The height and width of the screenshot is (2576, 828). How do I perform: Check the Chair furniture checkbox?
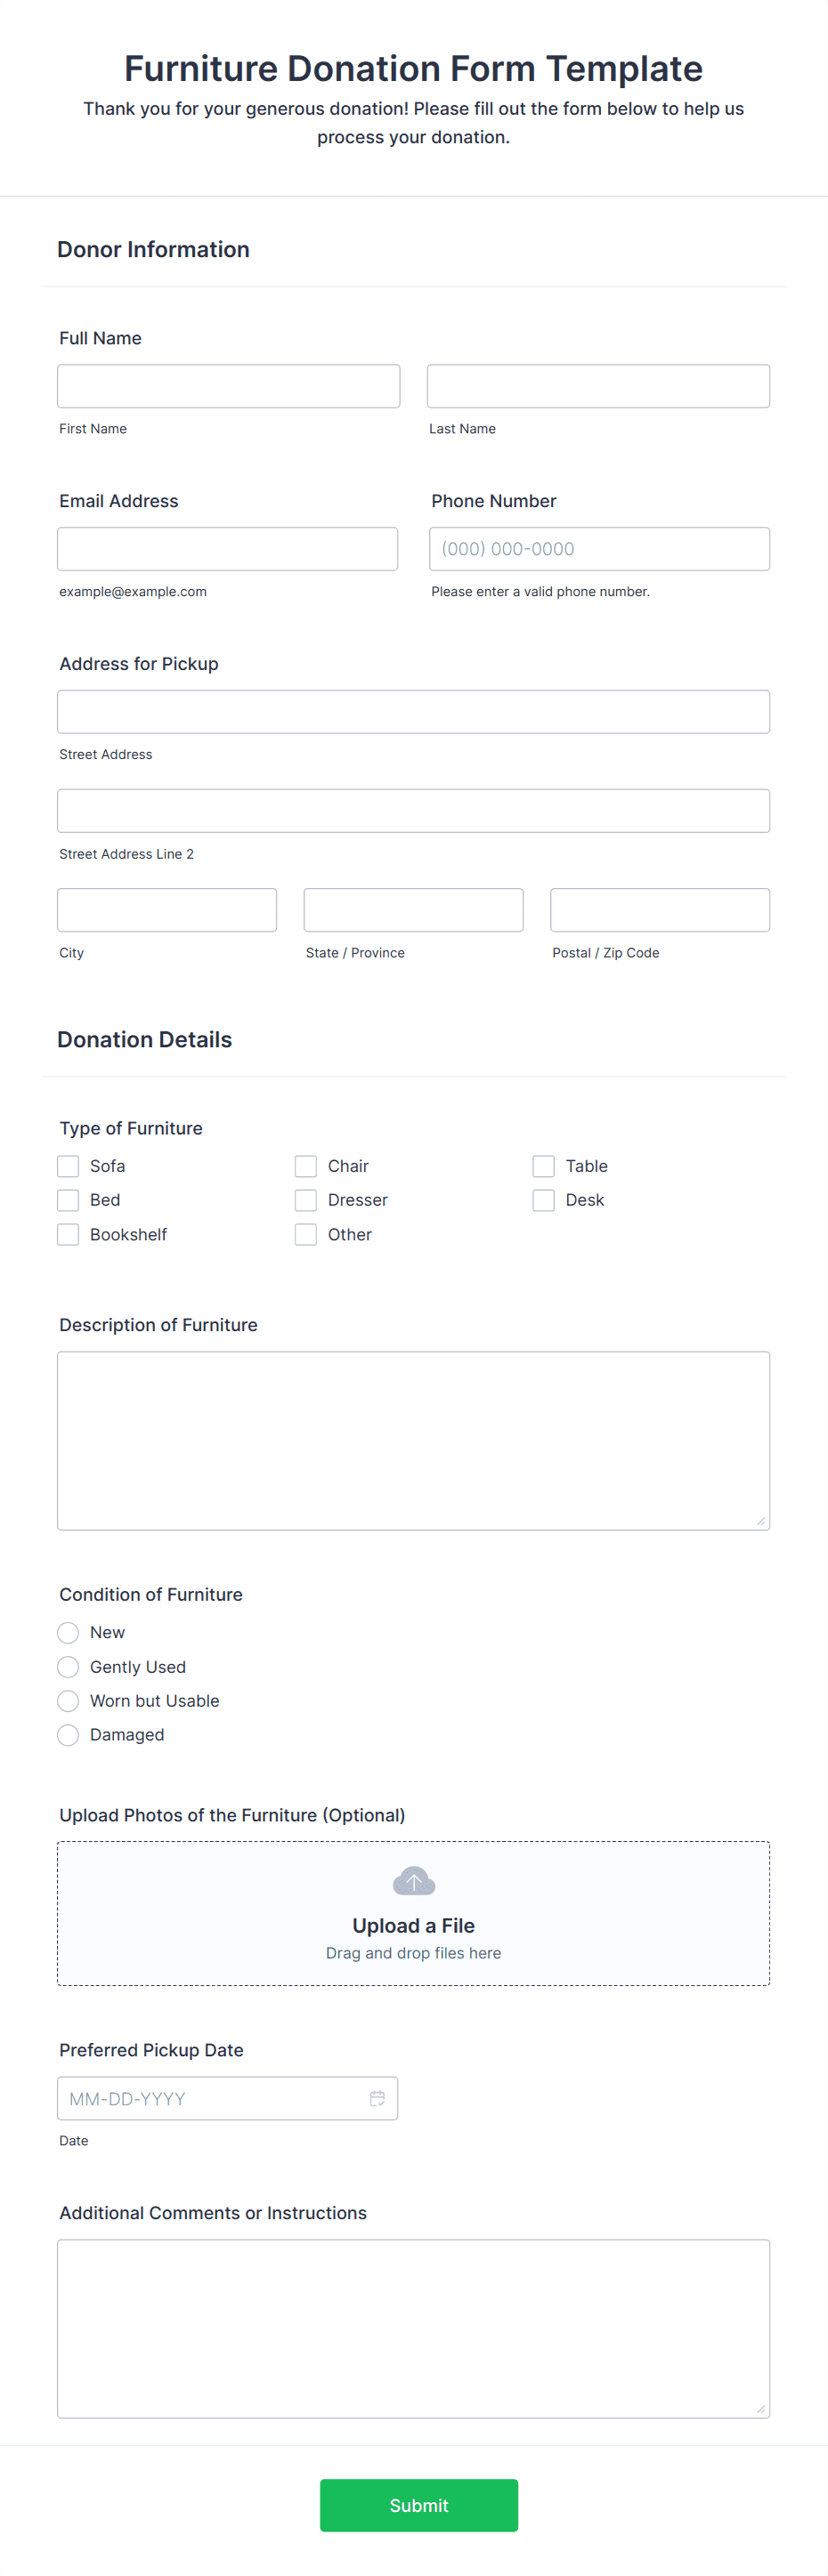(305, 1166)
